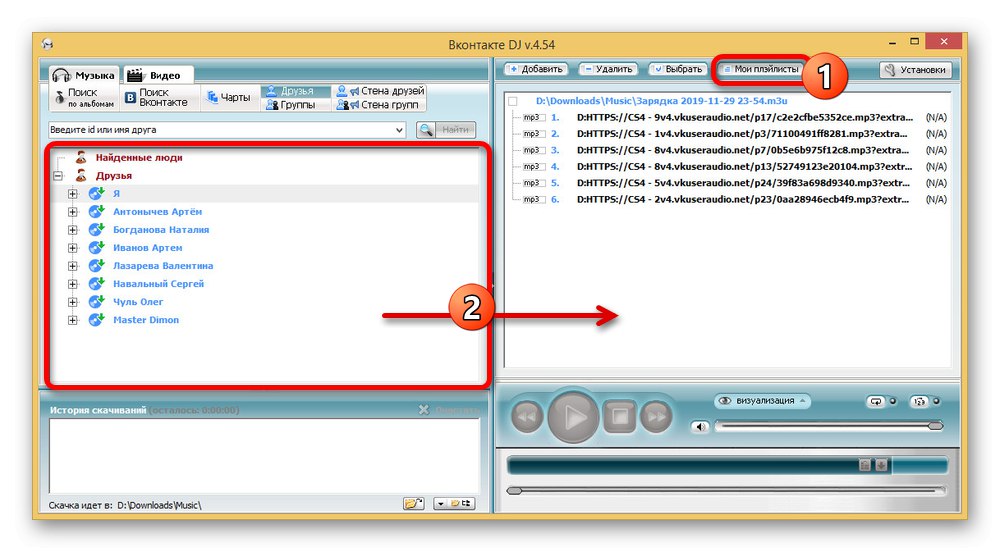Select the Друзья tab
Screen dimensions: 1000x552
(x=297, y=91)
